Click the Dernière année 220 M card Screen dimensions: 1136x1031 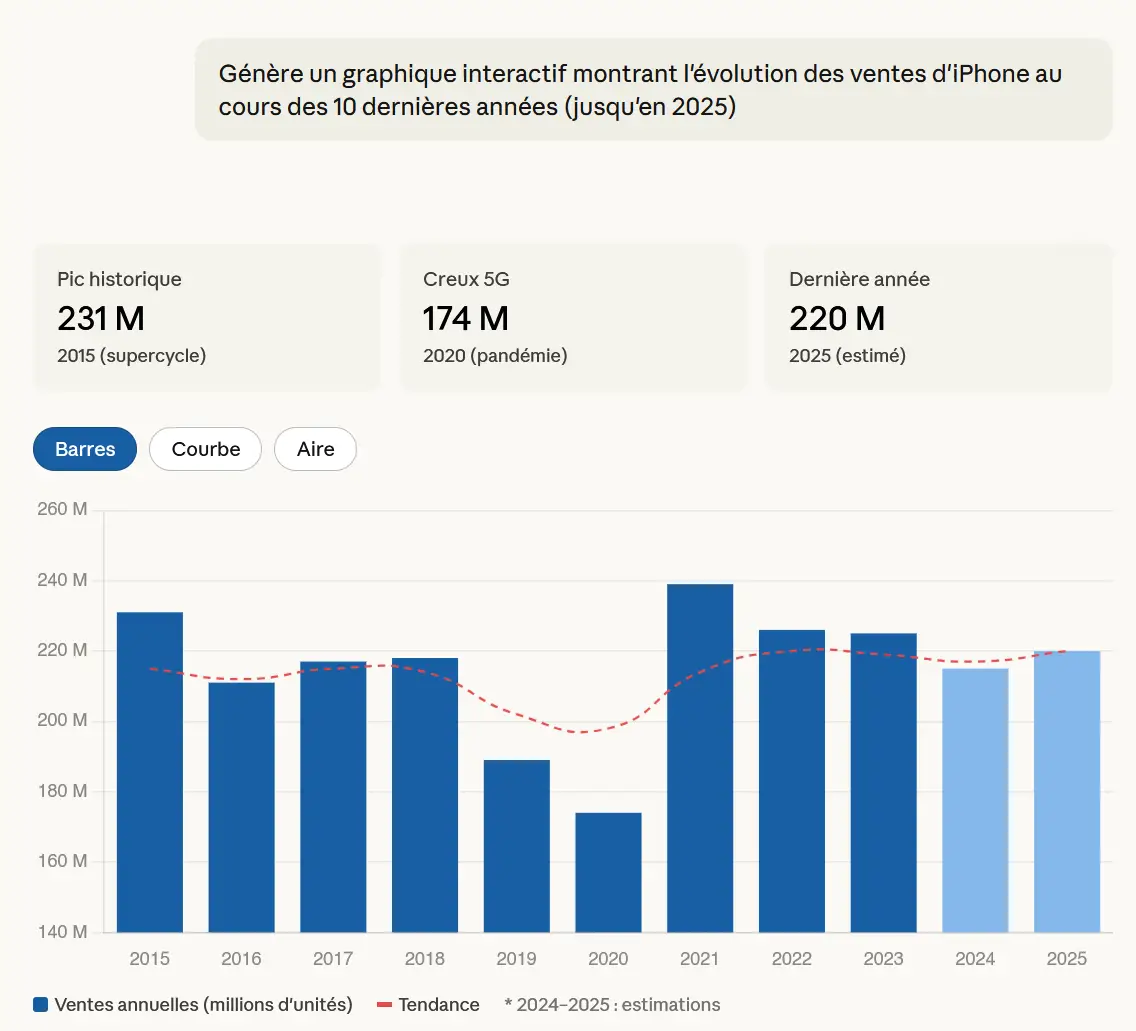click(938, 318)
